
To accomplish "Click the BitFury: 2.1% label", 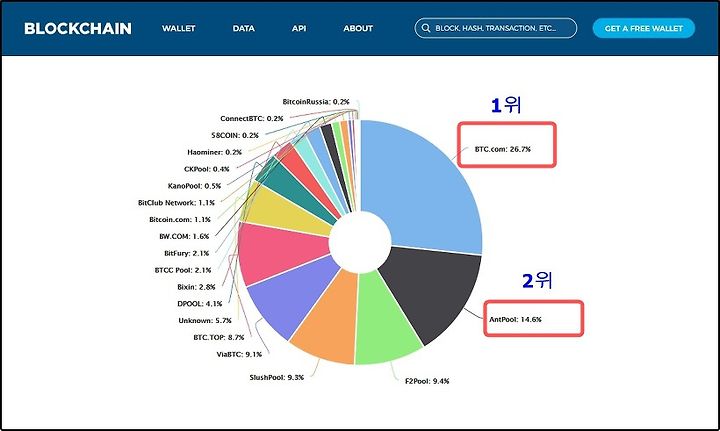I will click(186, 253).
